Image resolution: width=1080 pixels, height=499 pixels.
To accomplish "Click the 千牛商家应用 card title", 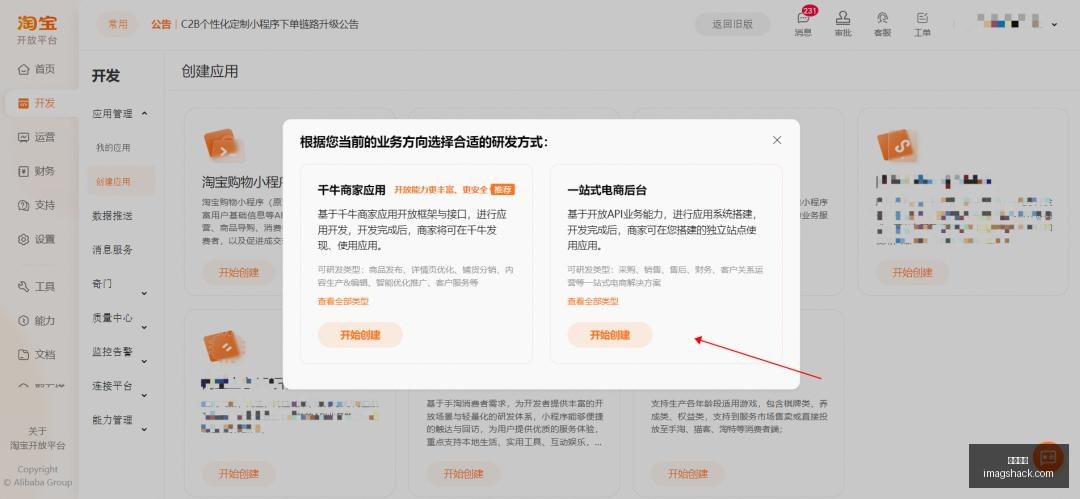I will pyautogui.click(x=351, y=190).
